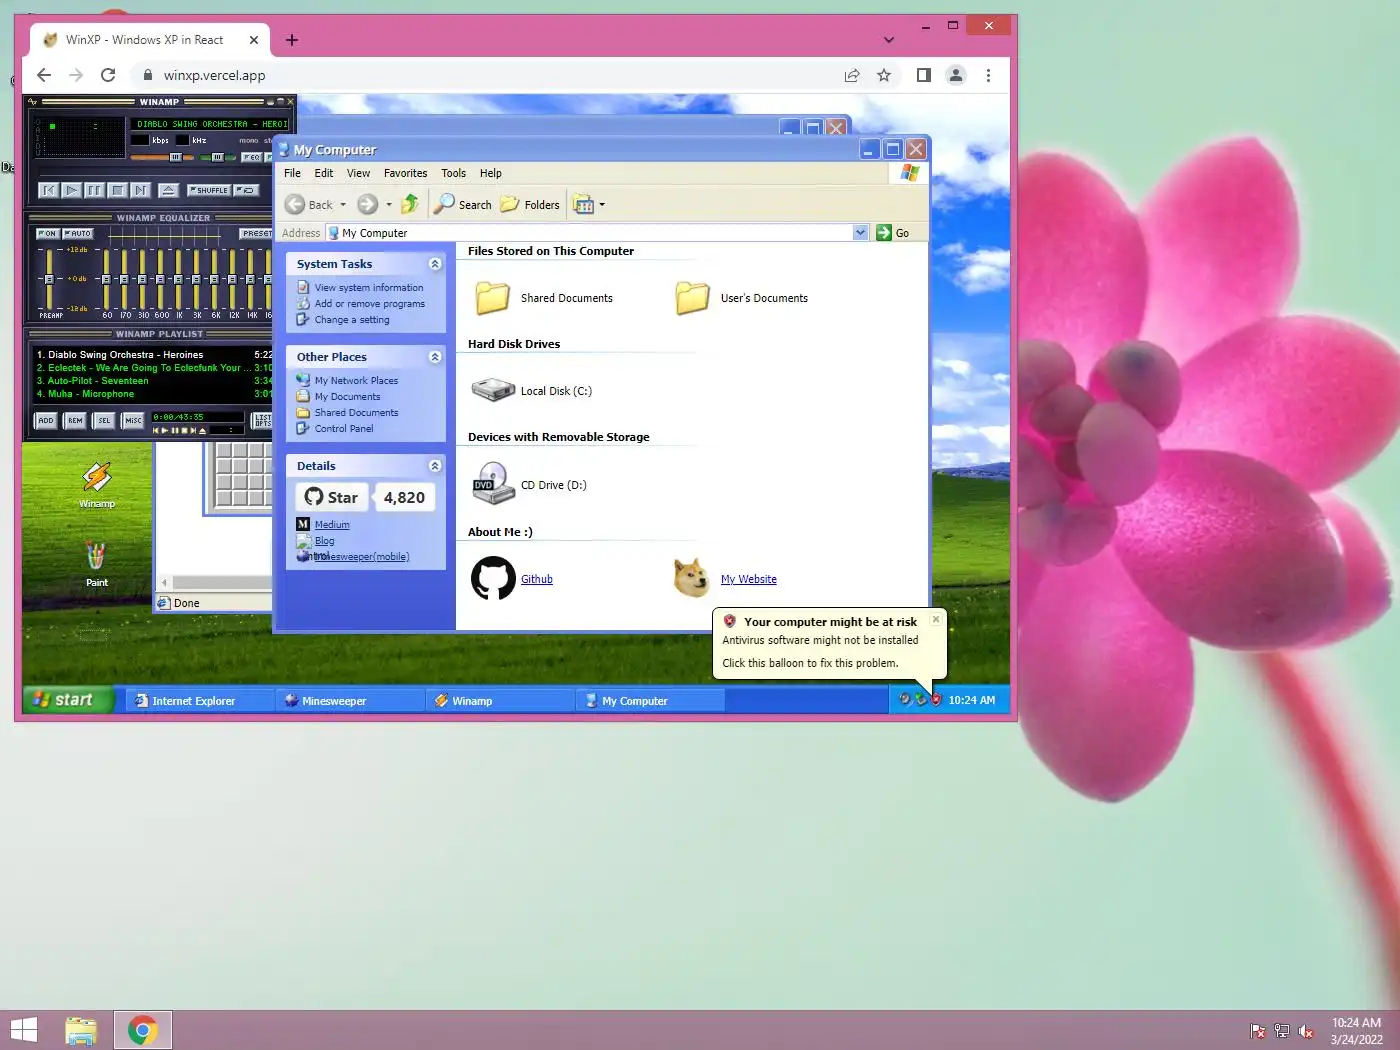
Task: Open the Favorites menu in My Computer
Action: (405, 173)
